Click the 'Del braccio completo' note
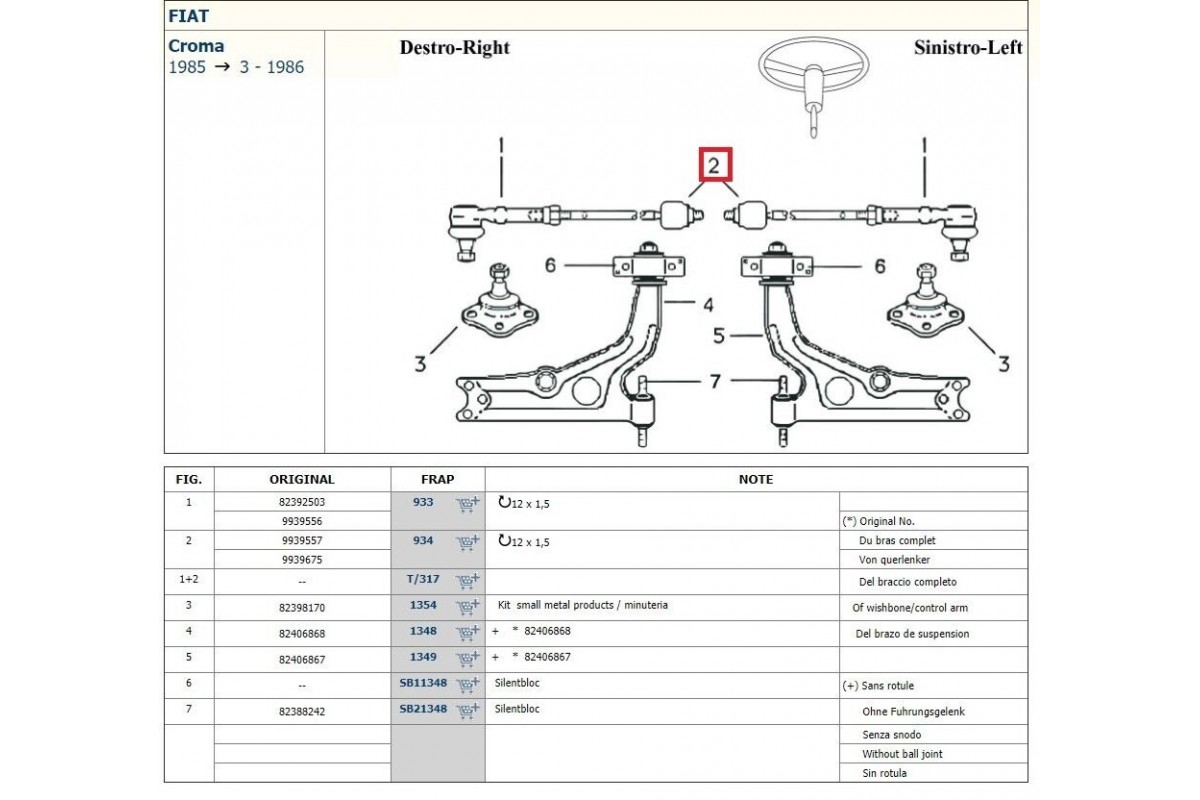The height and width of the screenshot is (800, 1200). 908,582
